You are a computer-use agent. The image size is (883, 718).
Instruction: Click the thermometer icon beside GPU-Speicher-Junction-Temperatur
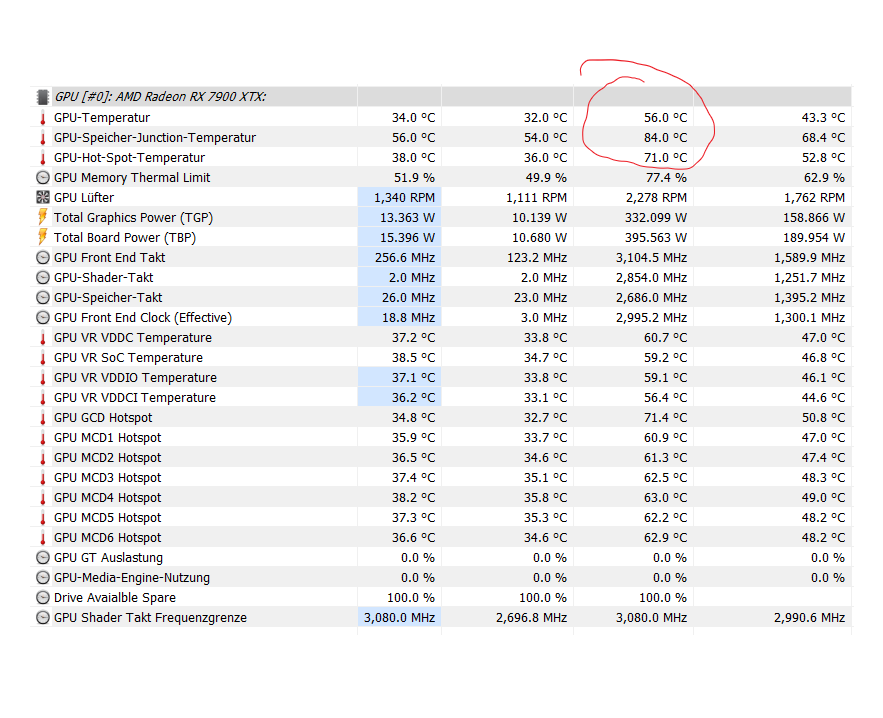coord(42,138)
